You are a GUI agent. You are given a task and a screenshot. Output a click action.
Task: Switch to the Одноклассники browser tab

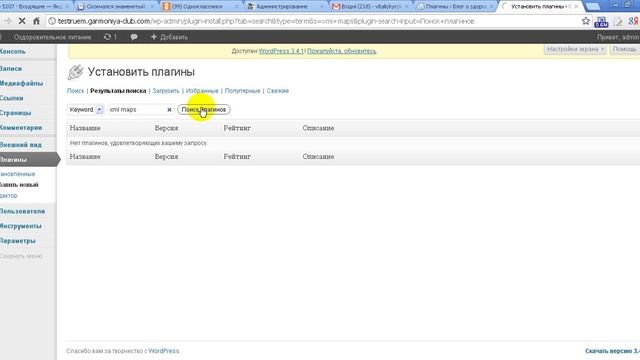click(x=201, y=6)
